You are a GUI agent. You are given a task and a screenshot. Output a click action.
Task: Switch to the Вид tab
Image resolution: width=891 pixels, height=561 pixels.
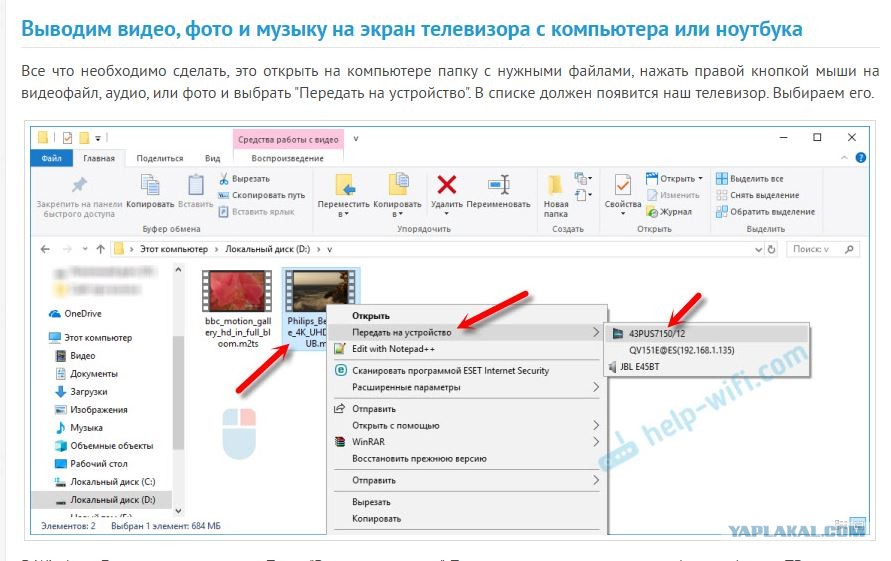tap(213, 158)
